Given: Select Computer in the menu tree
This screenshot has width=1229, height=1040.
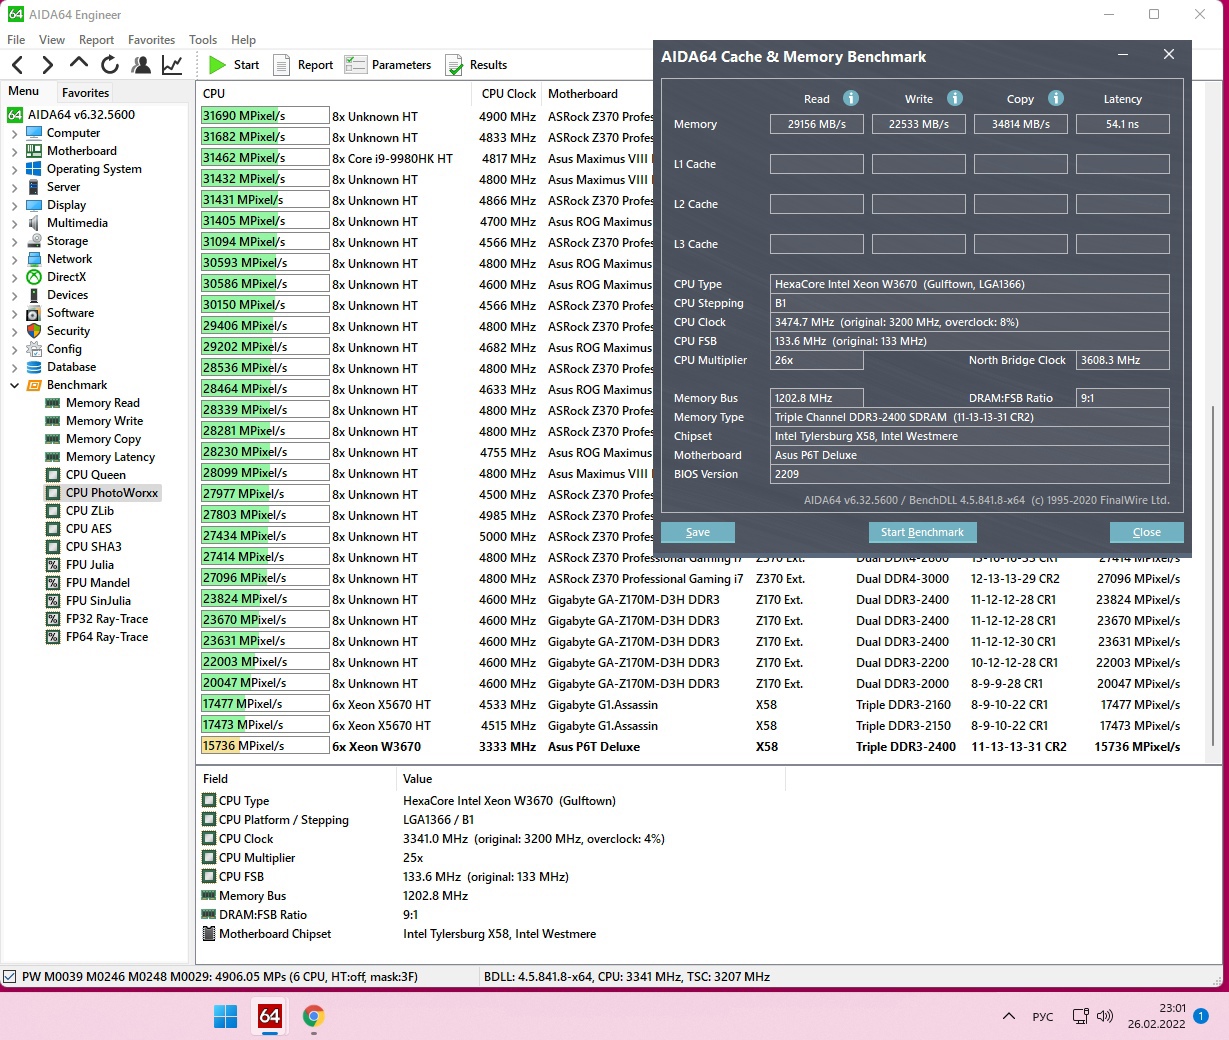Looking at the screenshot, I should point(73,133).
